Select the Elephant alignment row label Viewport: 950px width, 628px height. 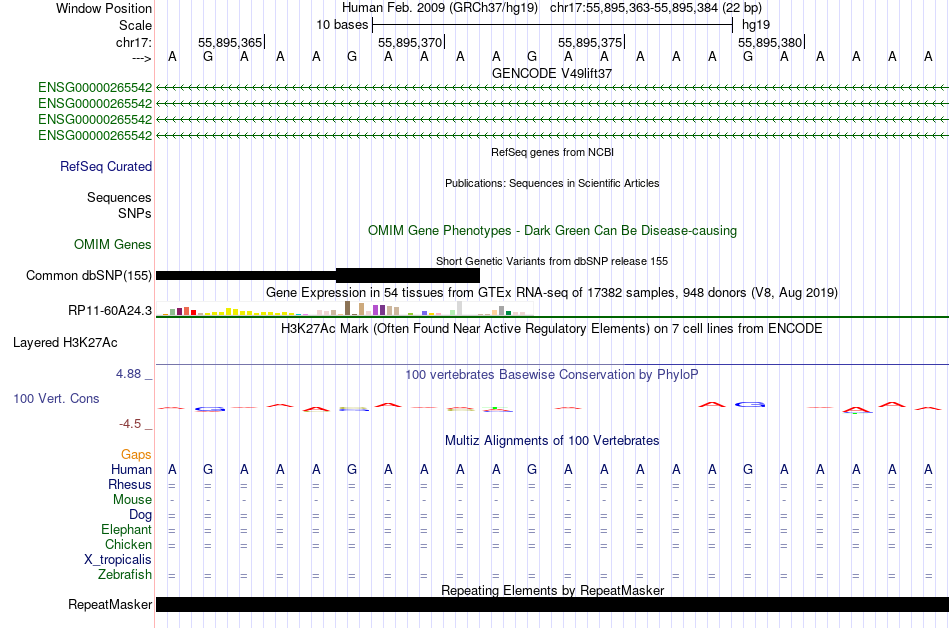[x=126, y=530]
